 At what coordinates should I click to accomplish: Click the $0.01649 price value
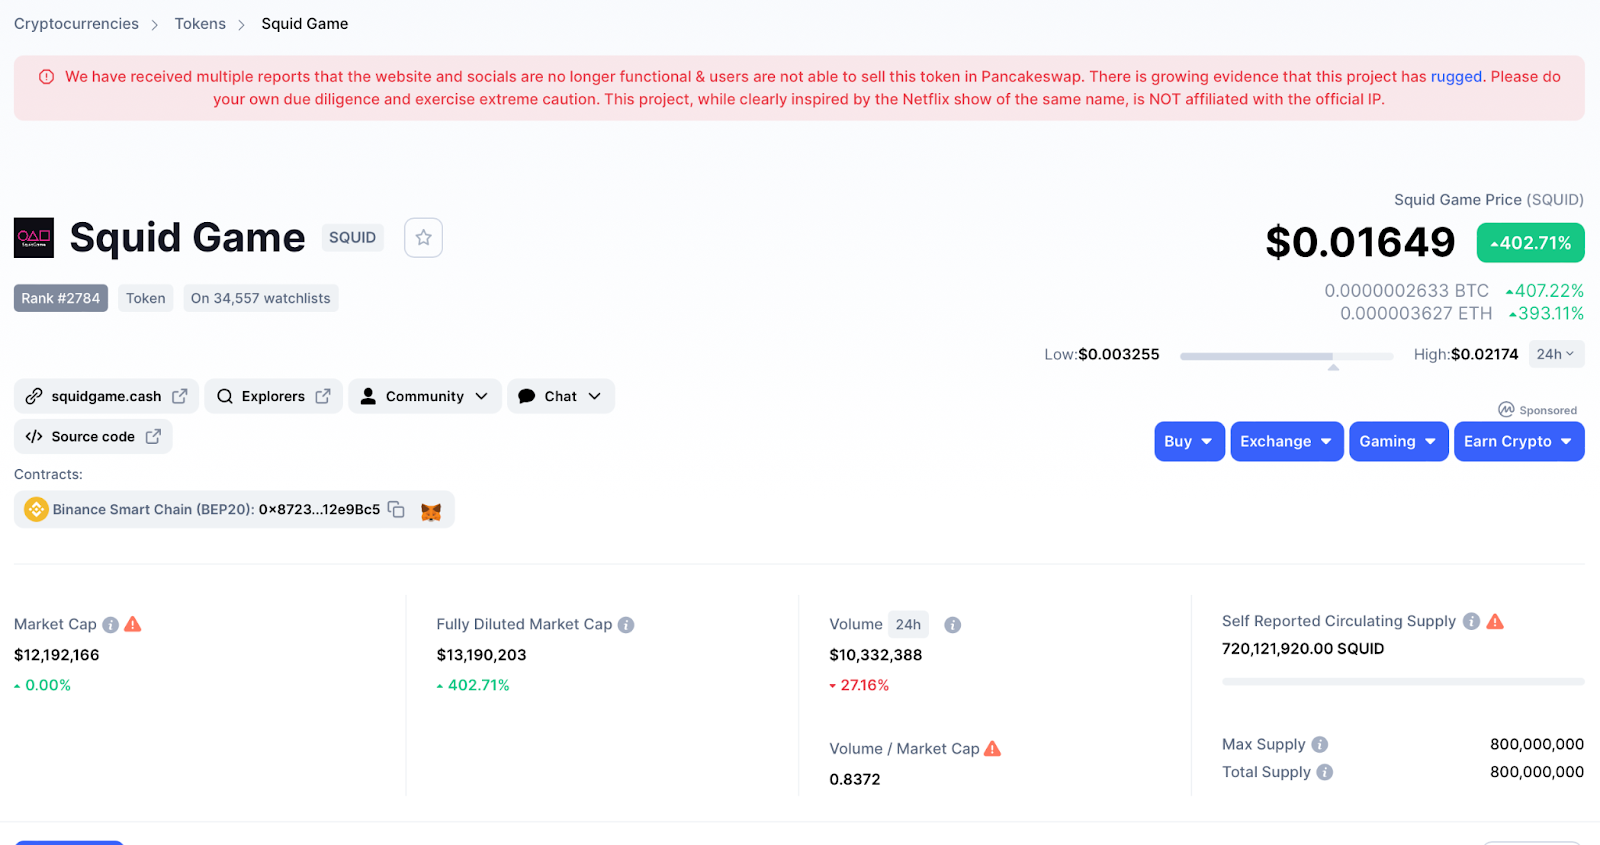(1360, 242)
